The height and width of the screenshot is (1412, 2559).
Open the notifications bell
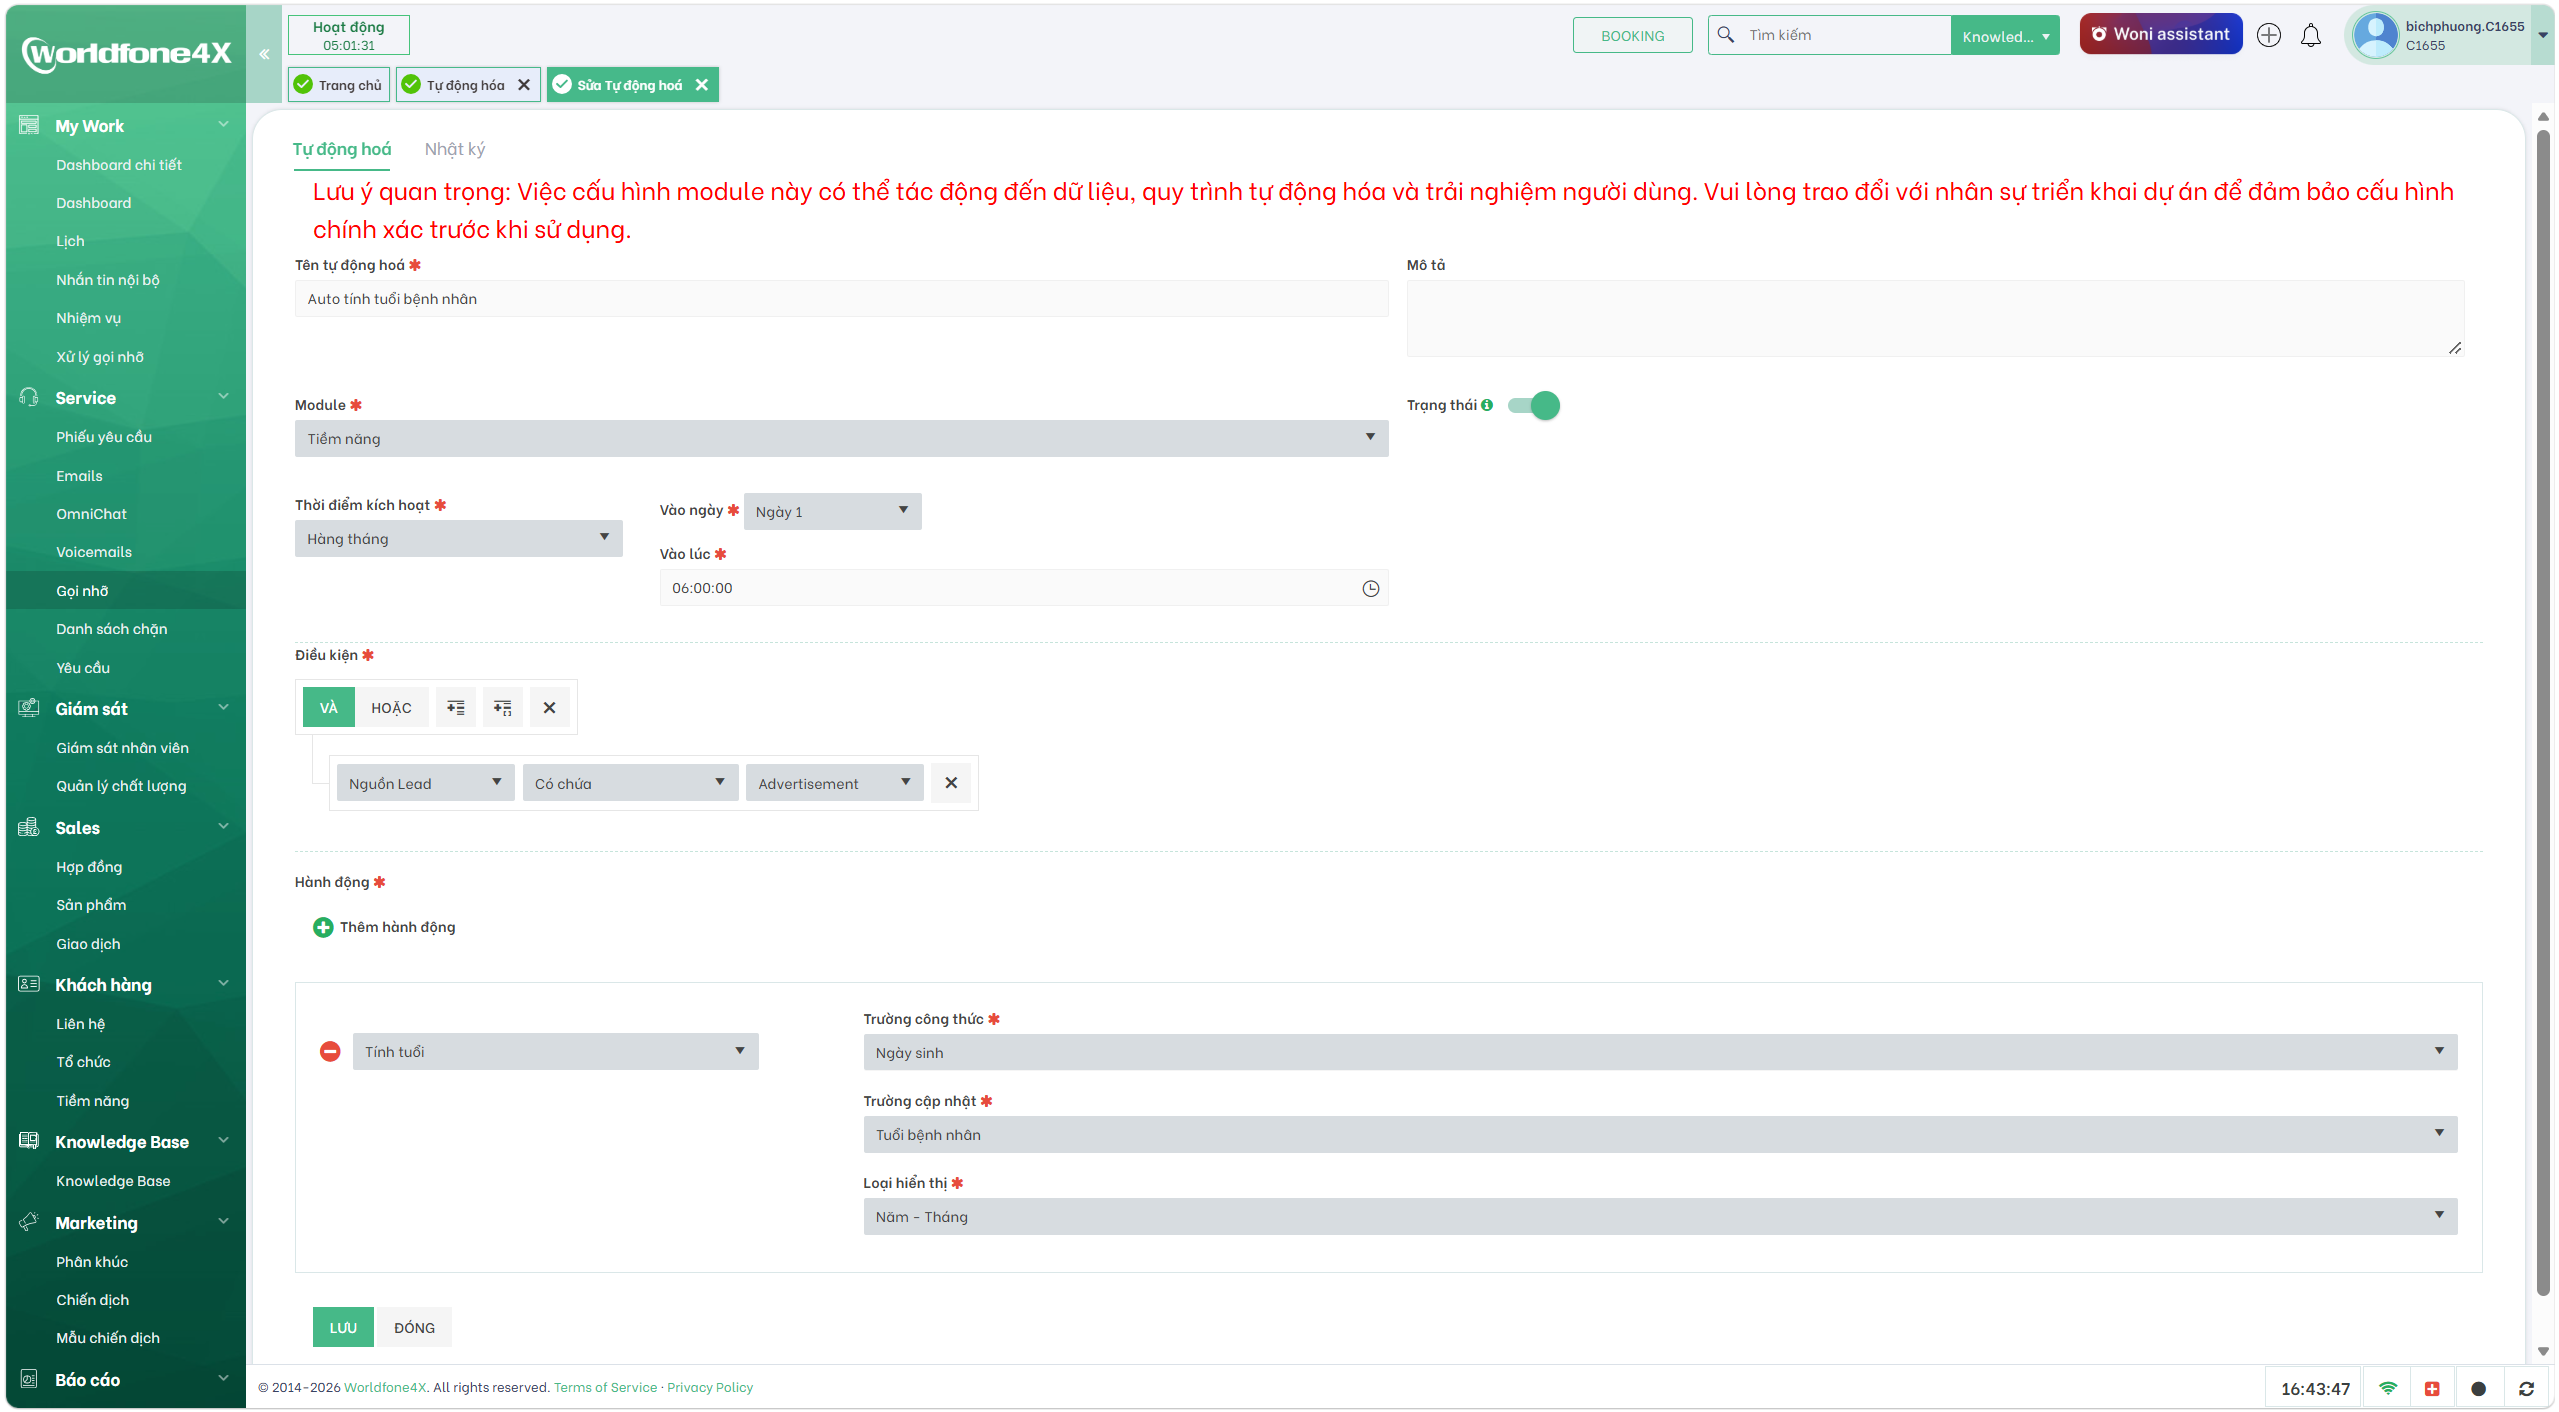point(2310,36)
